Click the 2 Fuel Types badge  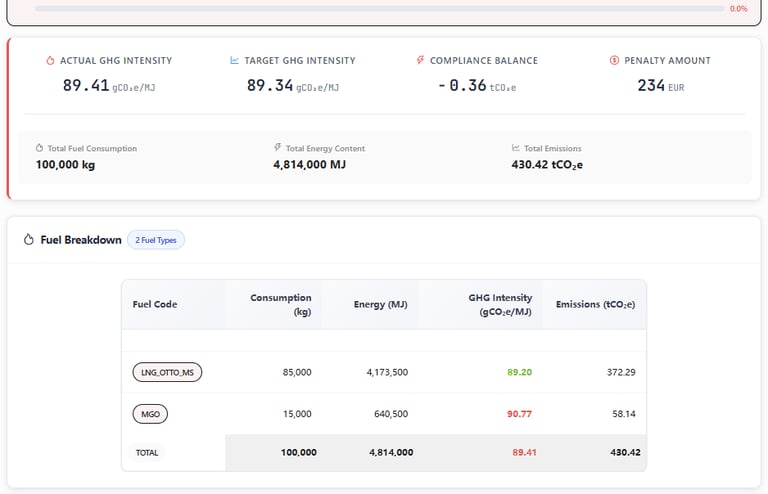pos(155,240)
